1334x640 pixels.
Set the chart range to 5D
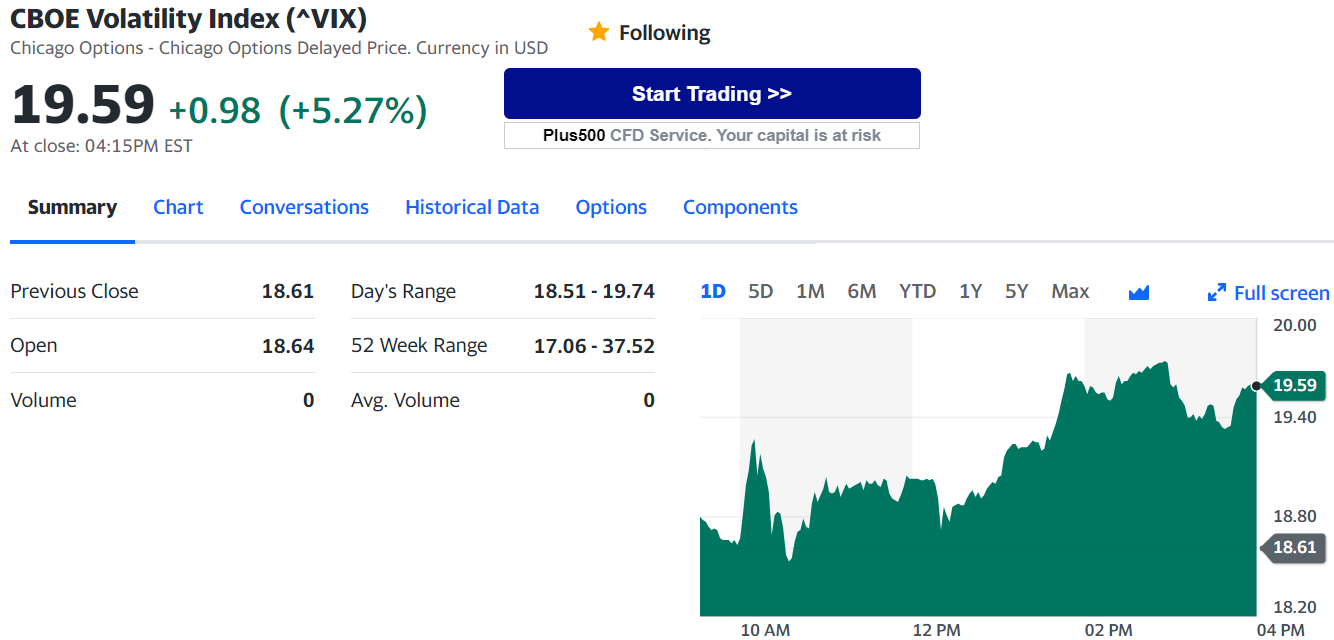point(761,291)
